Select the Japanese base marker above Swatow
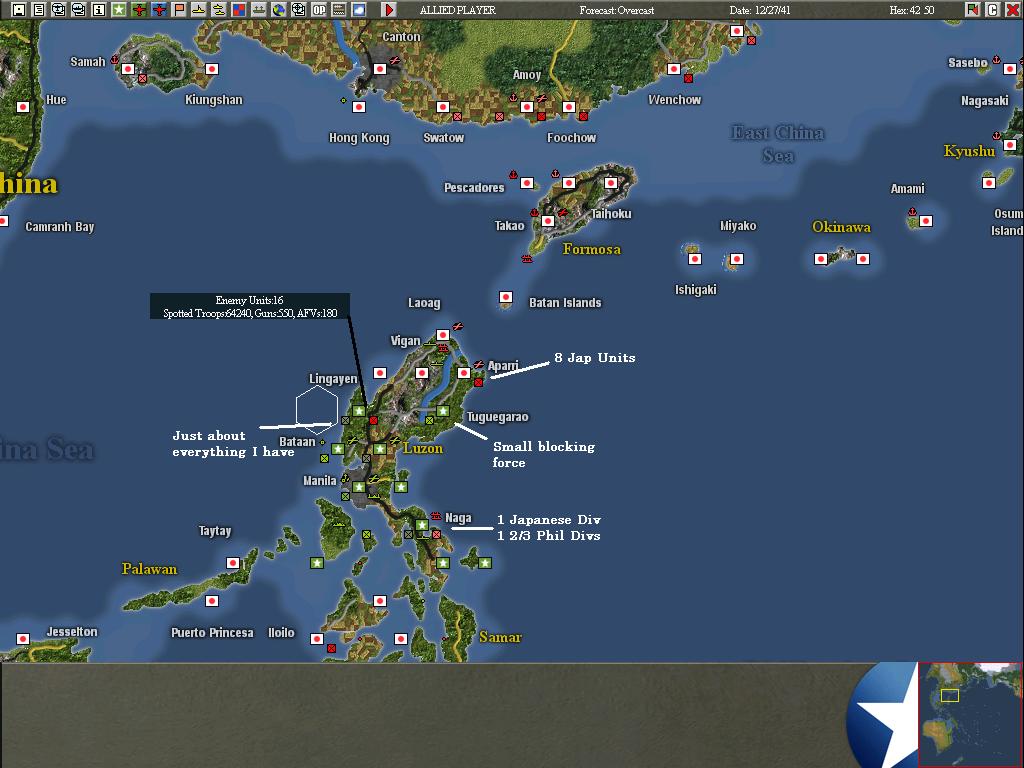The width and height of the screenshot is (1024, 768). [443, 106]
